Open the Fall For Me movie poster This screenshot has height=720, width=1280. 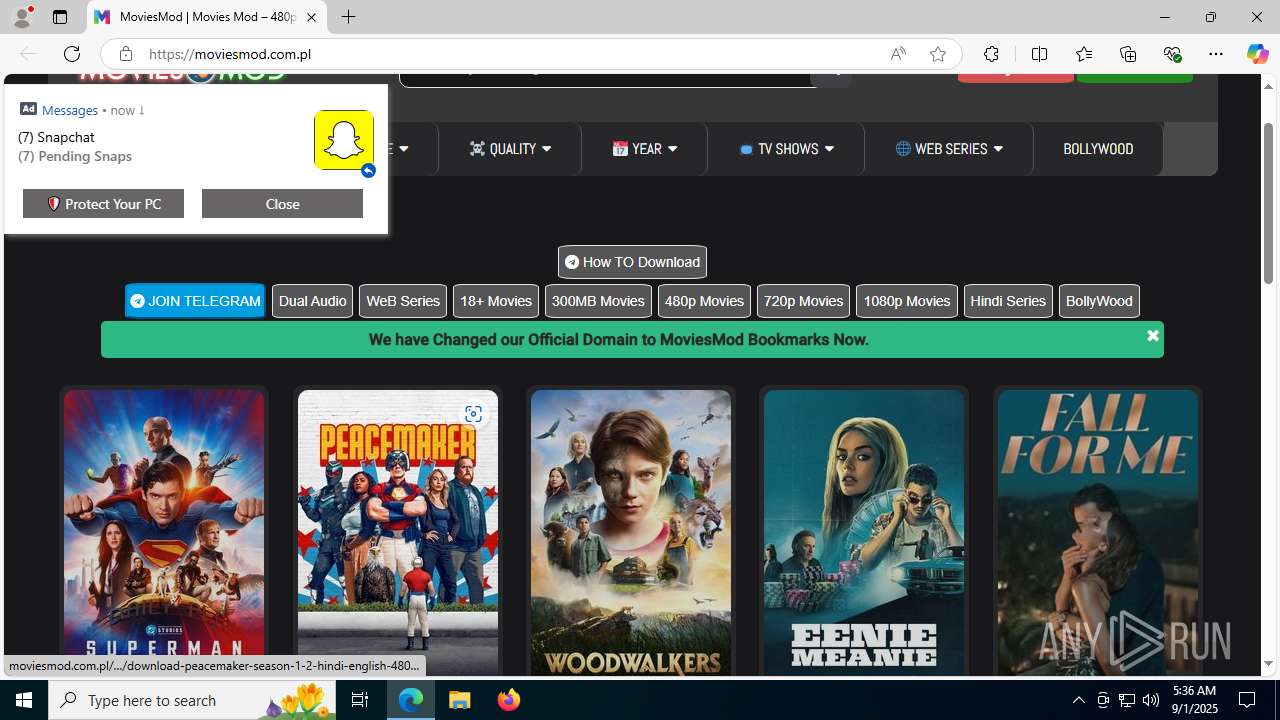click(x=1098, y=533)
